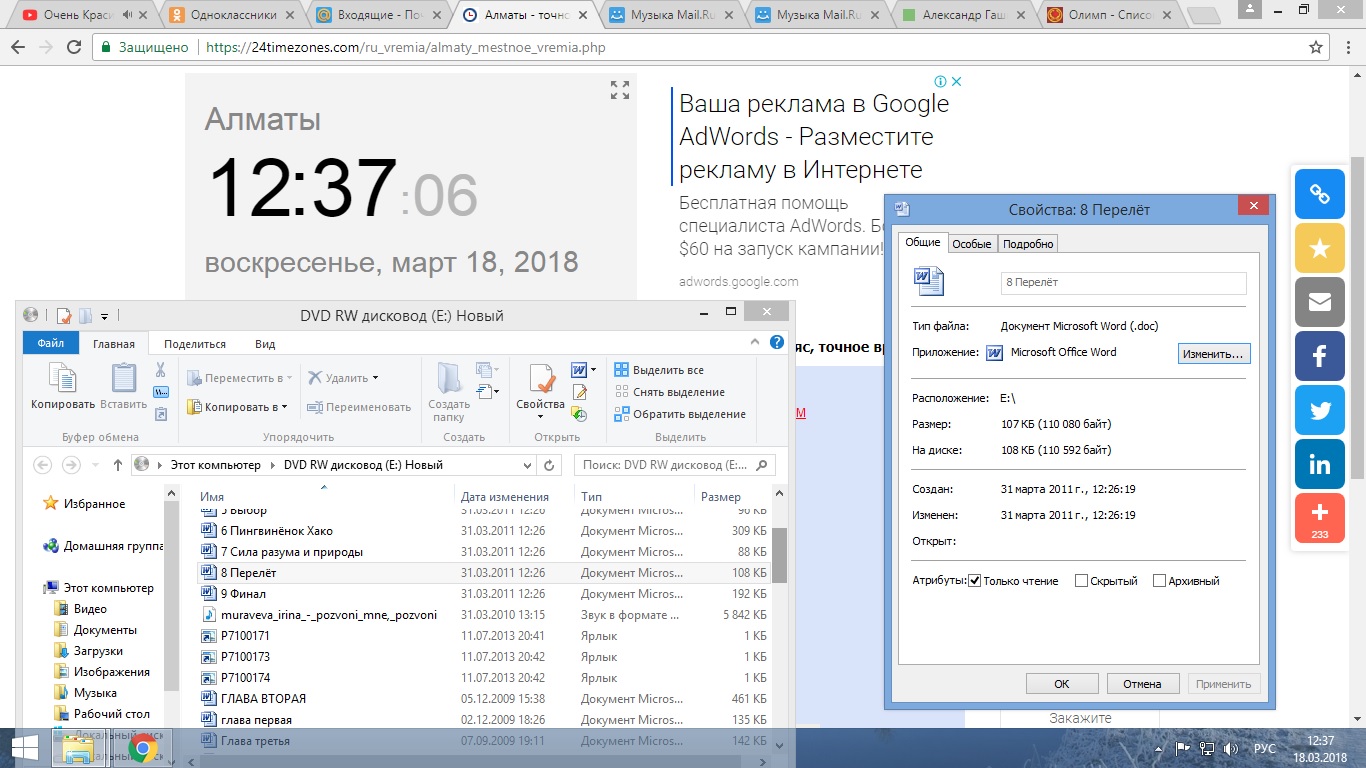This screenshot has width=1366, height=768.
Task: Switch to the Особые tab in Properties dialog
Action: (x=971, y=244)
